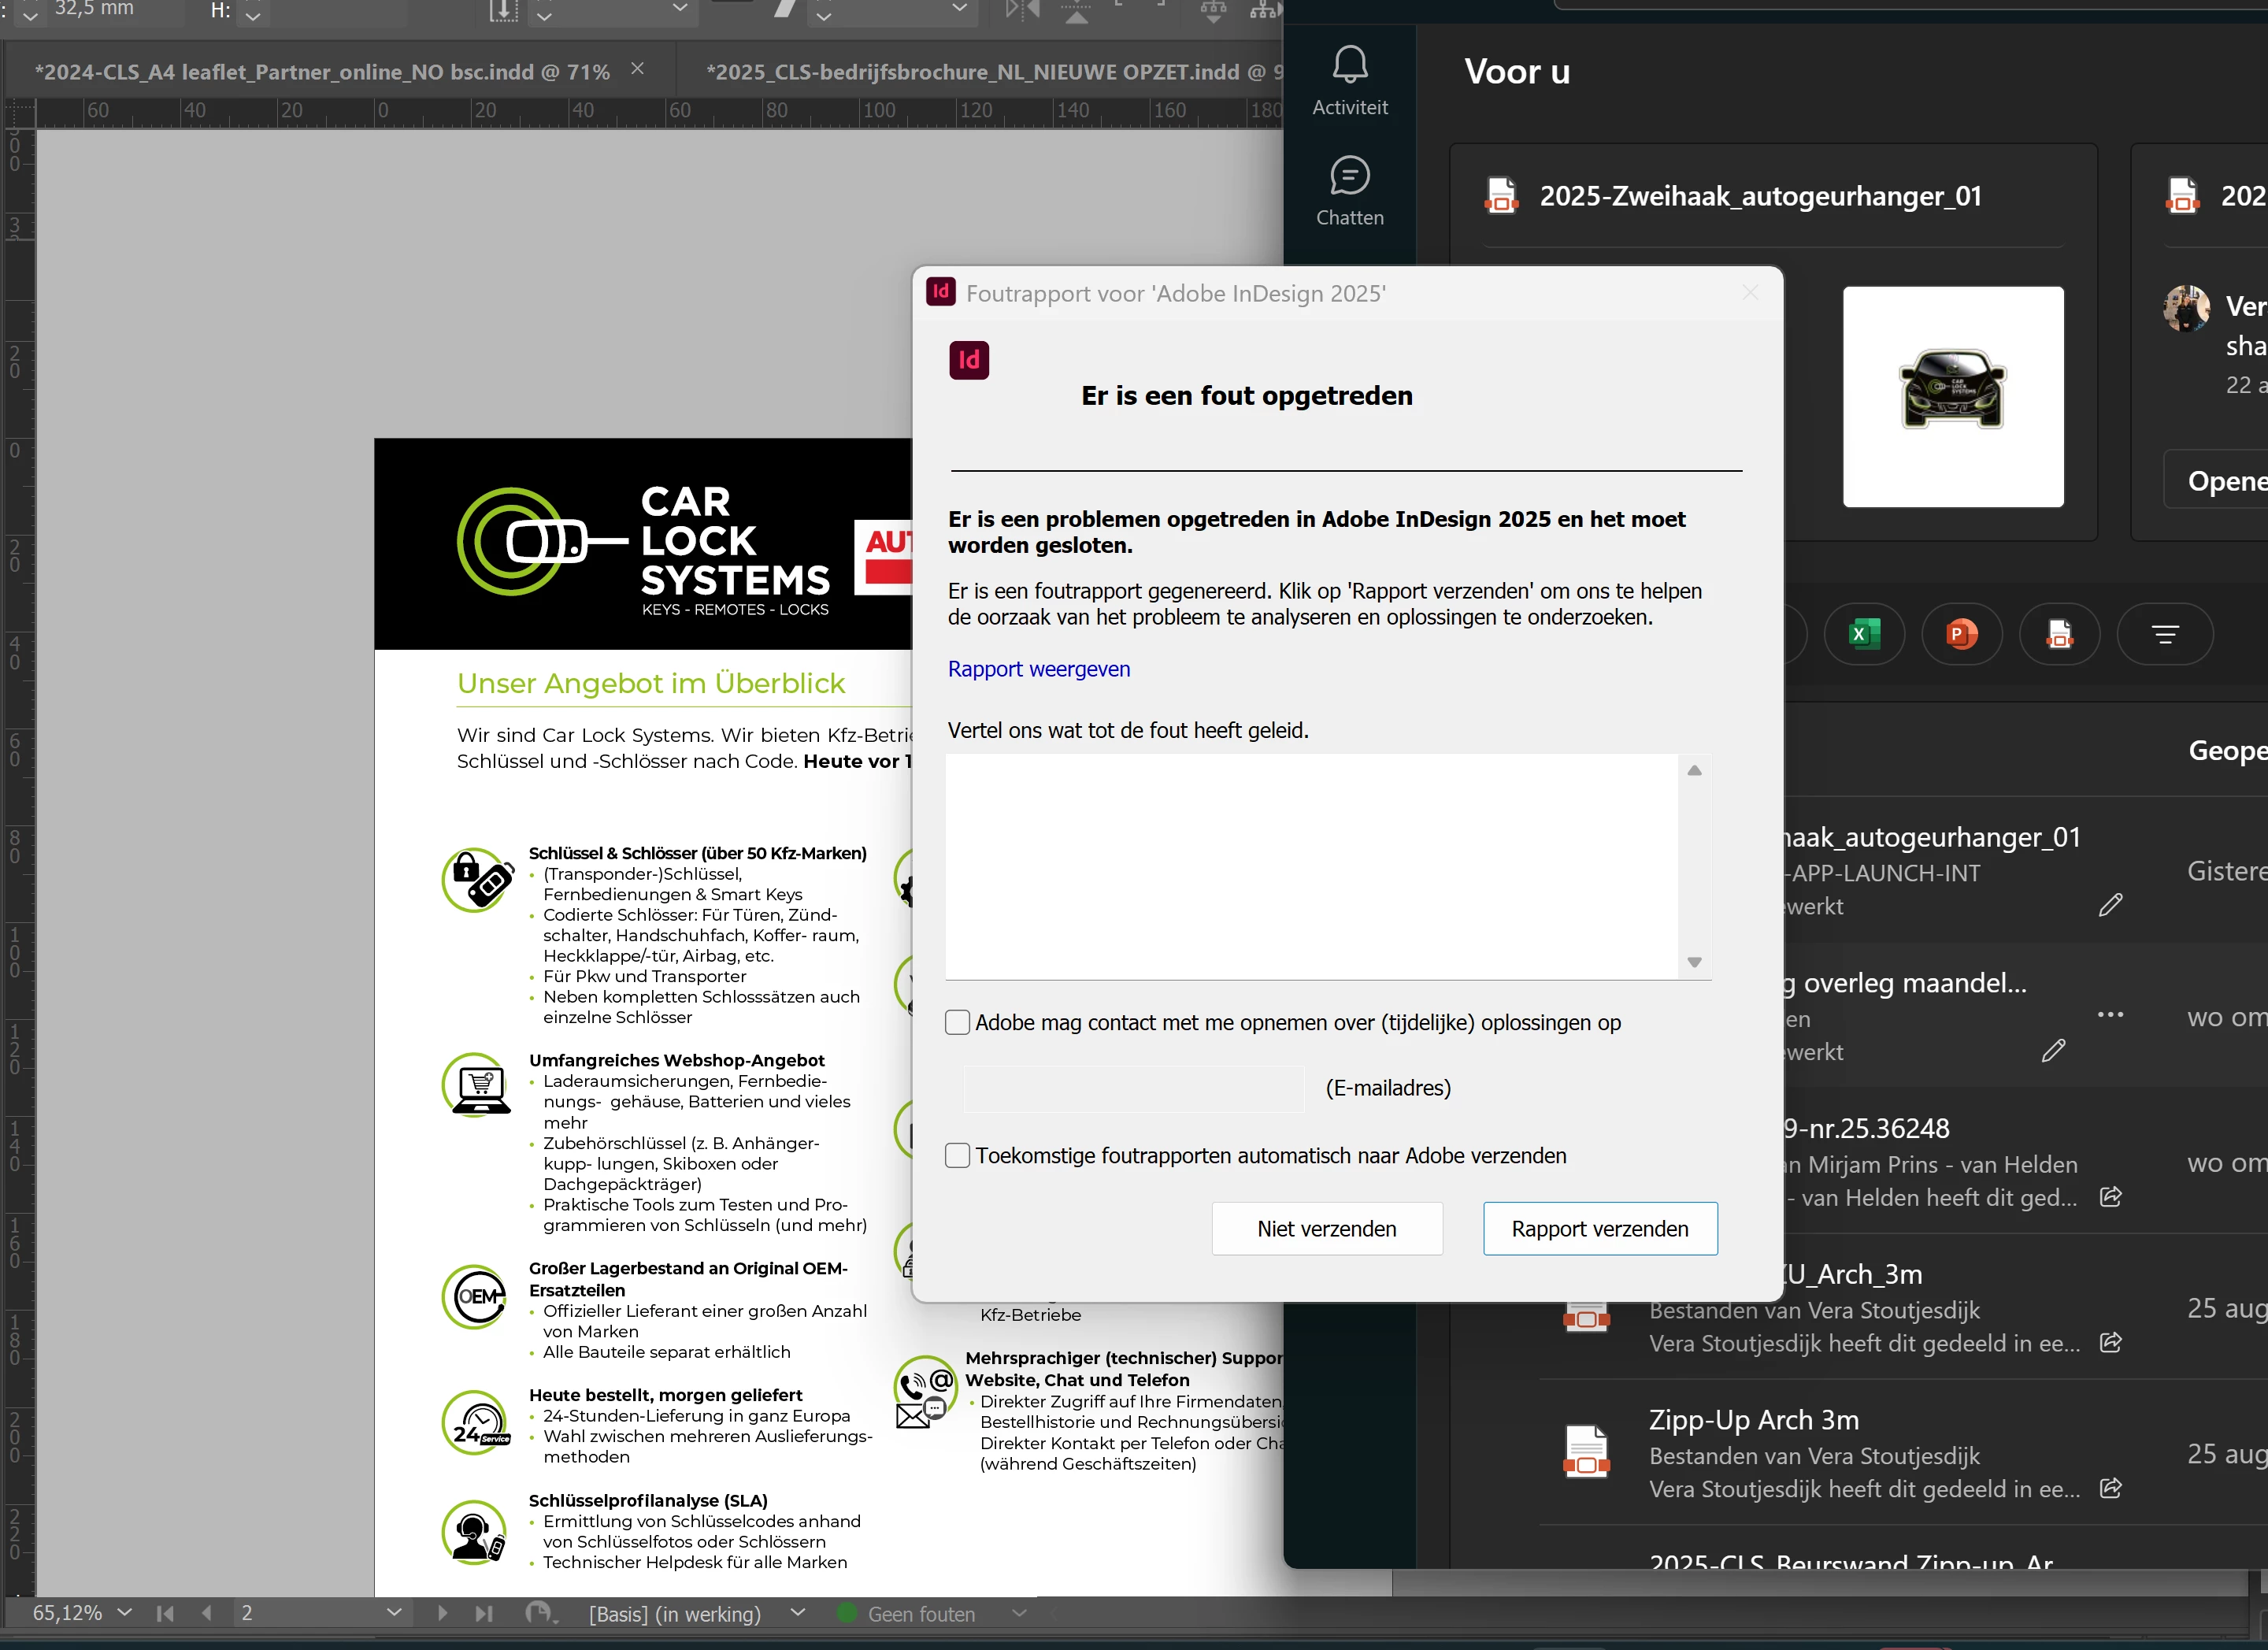
Task: Go to first page arrow
Action: pyautogui.click(x=165, y=1613)
